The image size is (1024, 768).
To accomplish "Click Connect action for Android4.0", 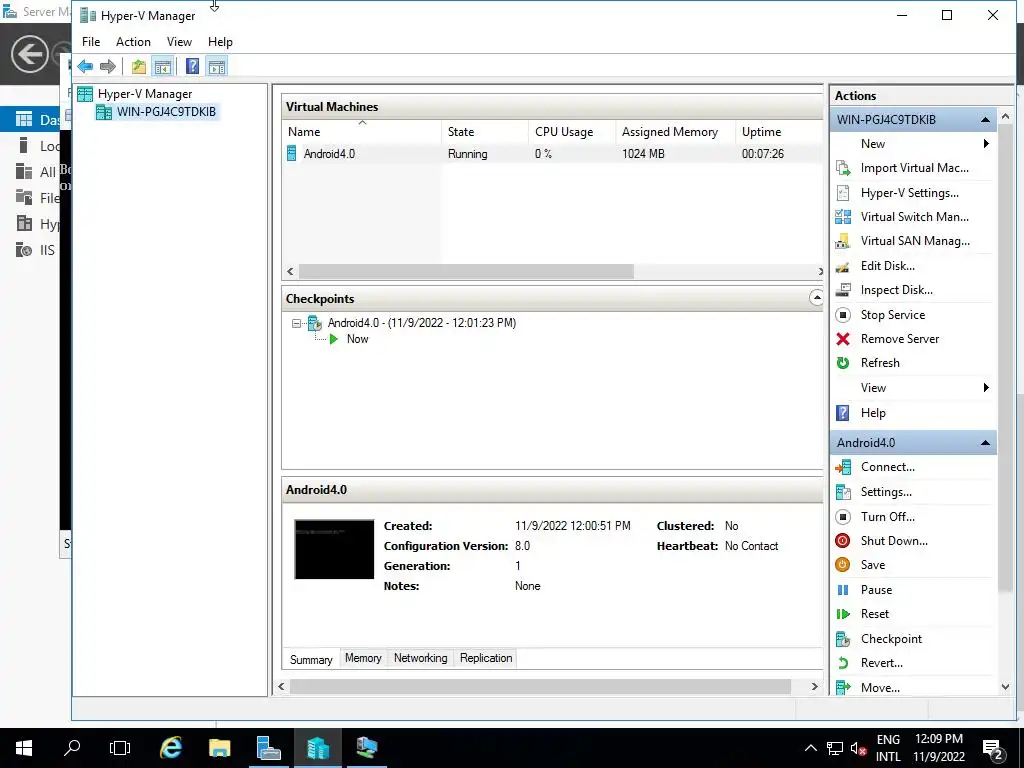I will (x=888, y=467).
